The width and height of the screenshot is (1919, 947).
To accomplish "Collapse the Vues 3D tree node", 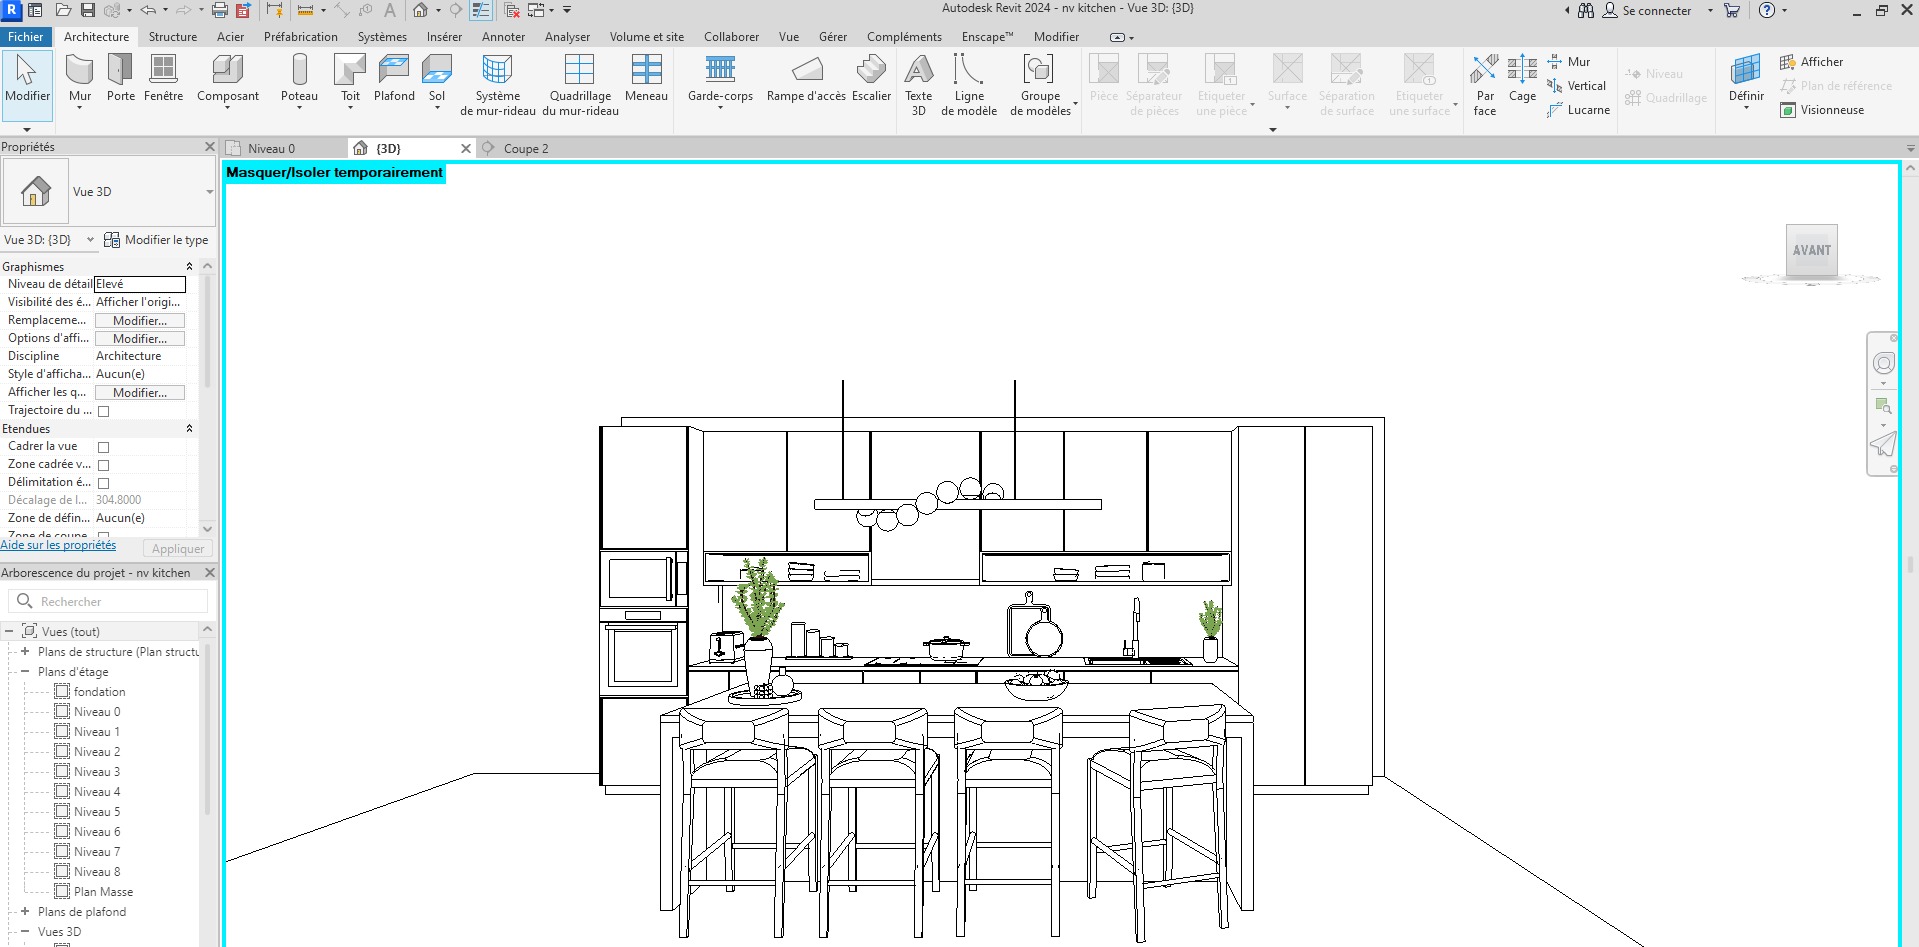I will [x=25, y=932].
